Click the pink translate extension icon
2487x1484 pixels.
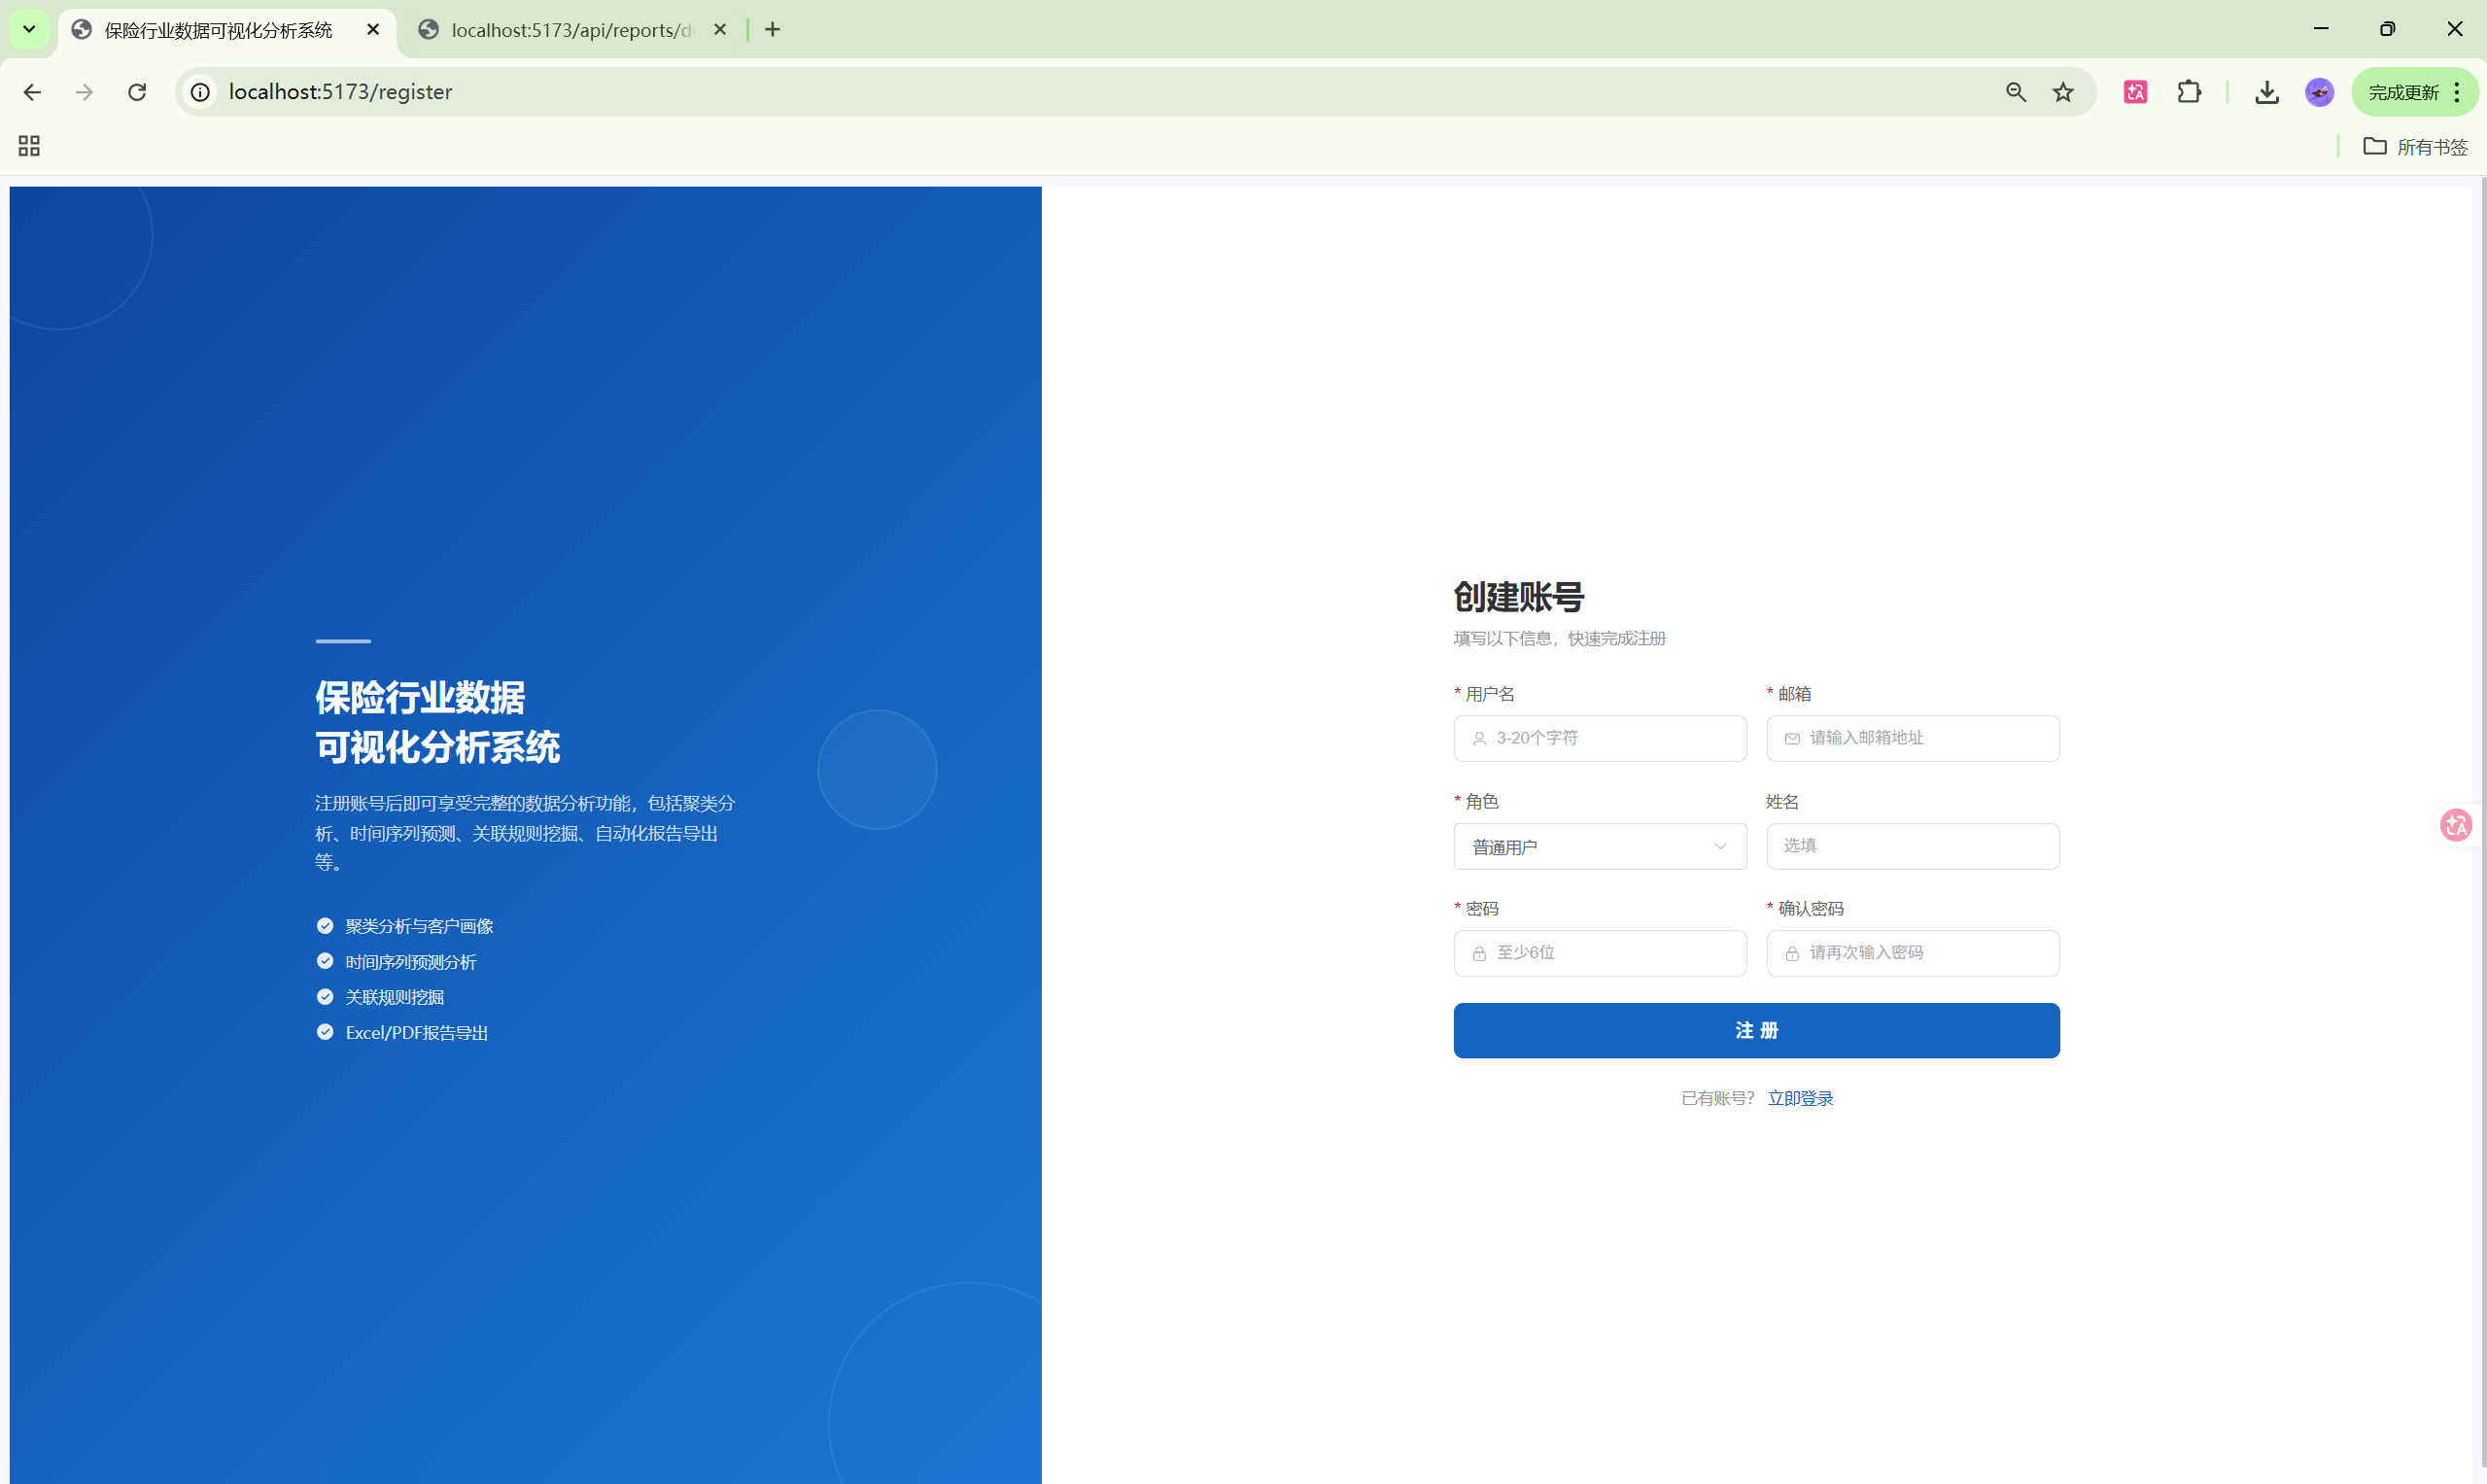coord(2135,92)
